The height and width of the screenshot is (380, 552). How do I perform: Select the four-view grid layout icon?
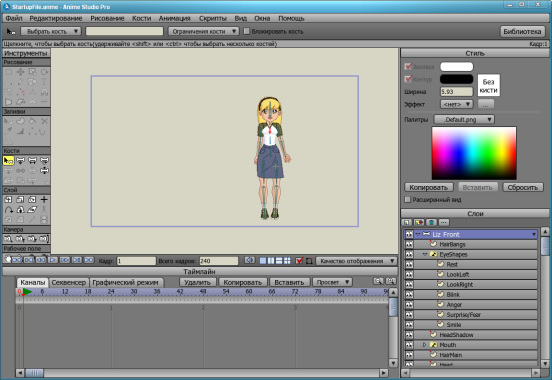pyautogui.click(x=287, y=261)
